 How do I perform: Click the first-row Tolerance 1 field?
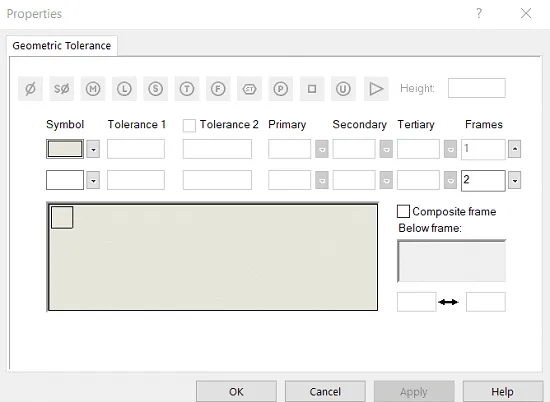(136, 149)
